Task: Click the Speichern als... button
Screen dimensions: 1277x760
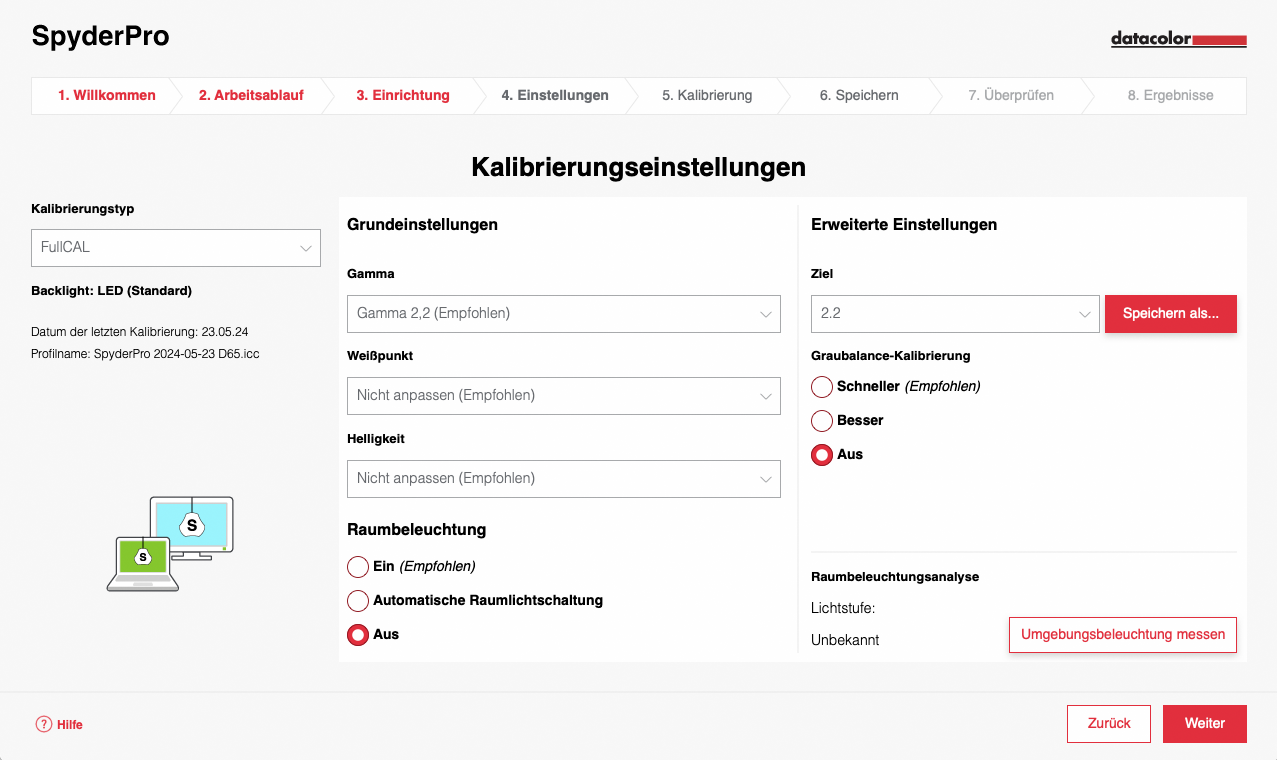Action: pyautogui.click(x=1171, y=314)
